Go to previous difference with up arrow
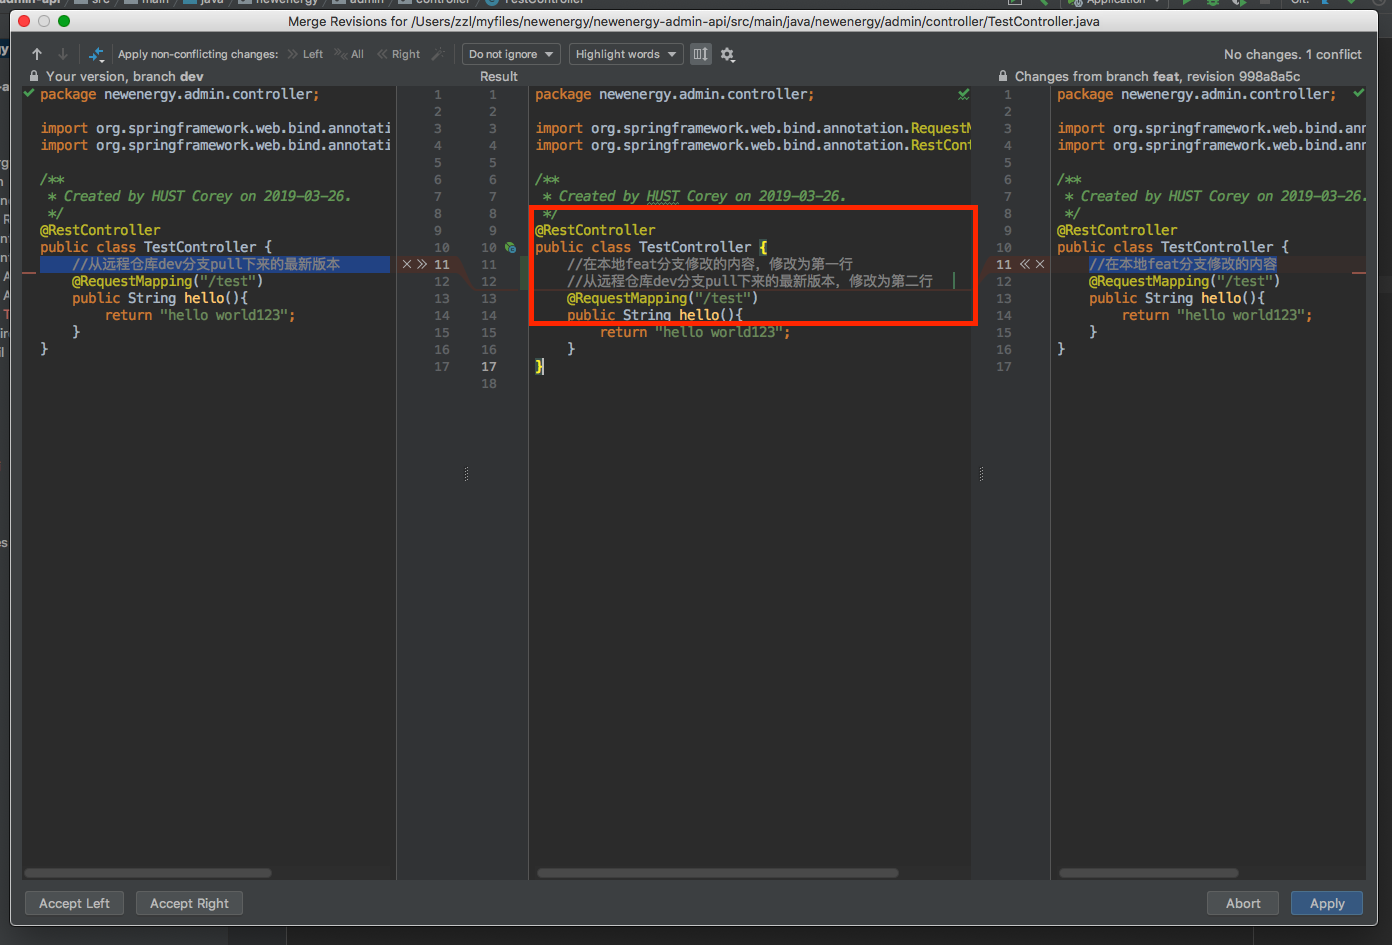 (37, 54)
